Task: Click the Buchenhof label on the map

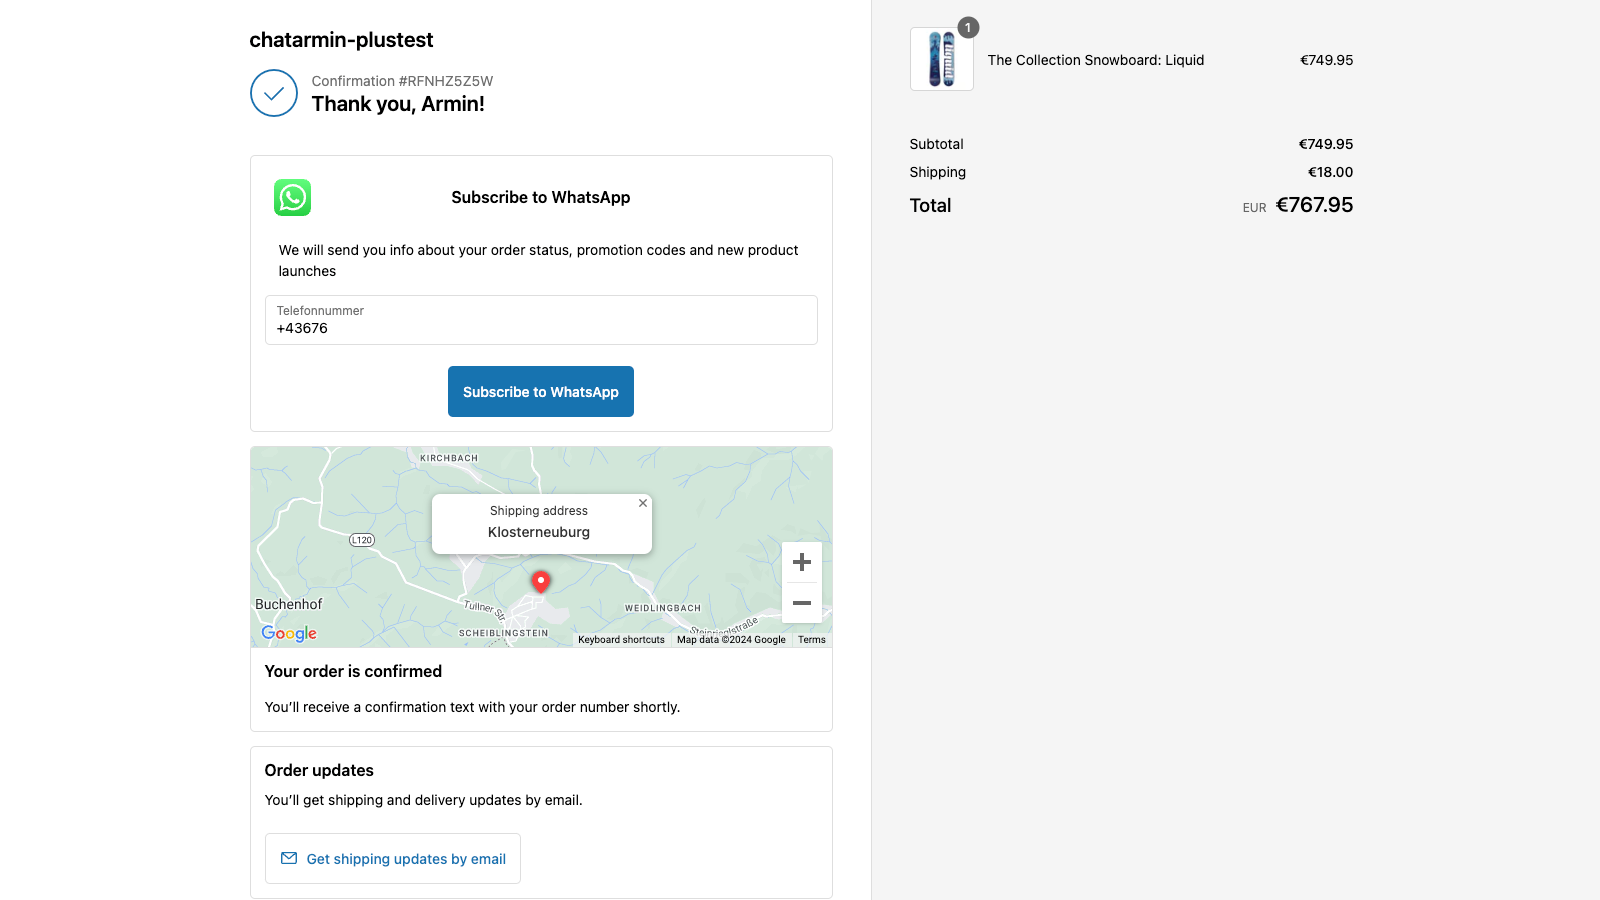Action: 288,604
